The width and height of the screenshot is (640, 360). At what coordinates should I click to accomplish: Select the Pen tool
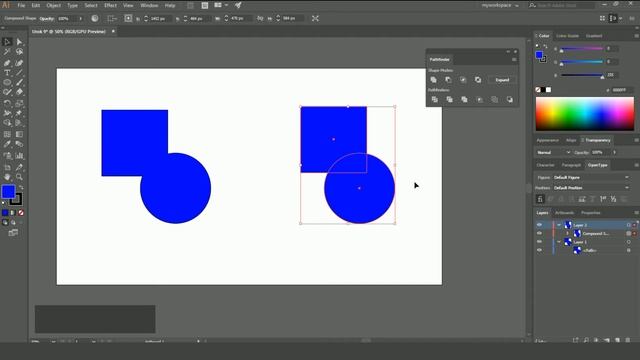point(7,63)
